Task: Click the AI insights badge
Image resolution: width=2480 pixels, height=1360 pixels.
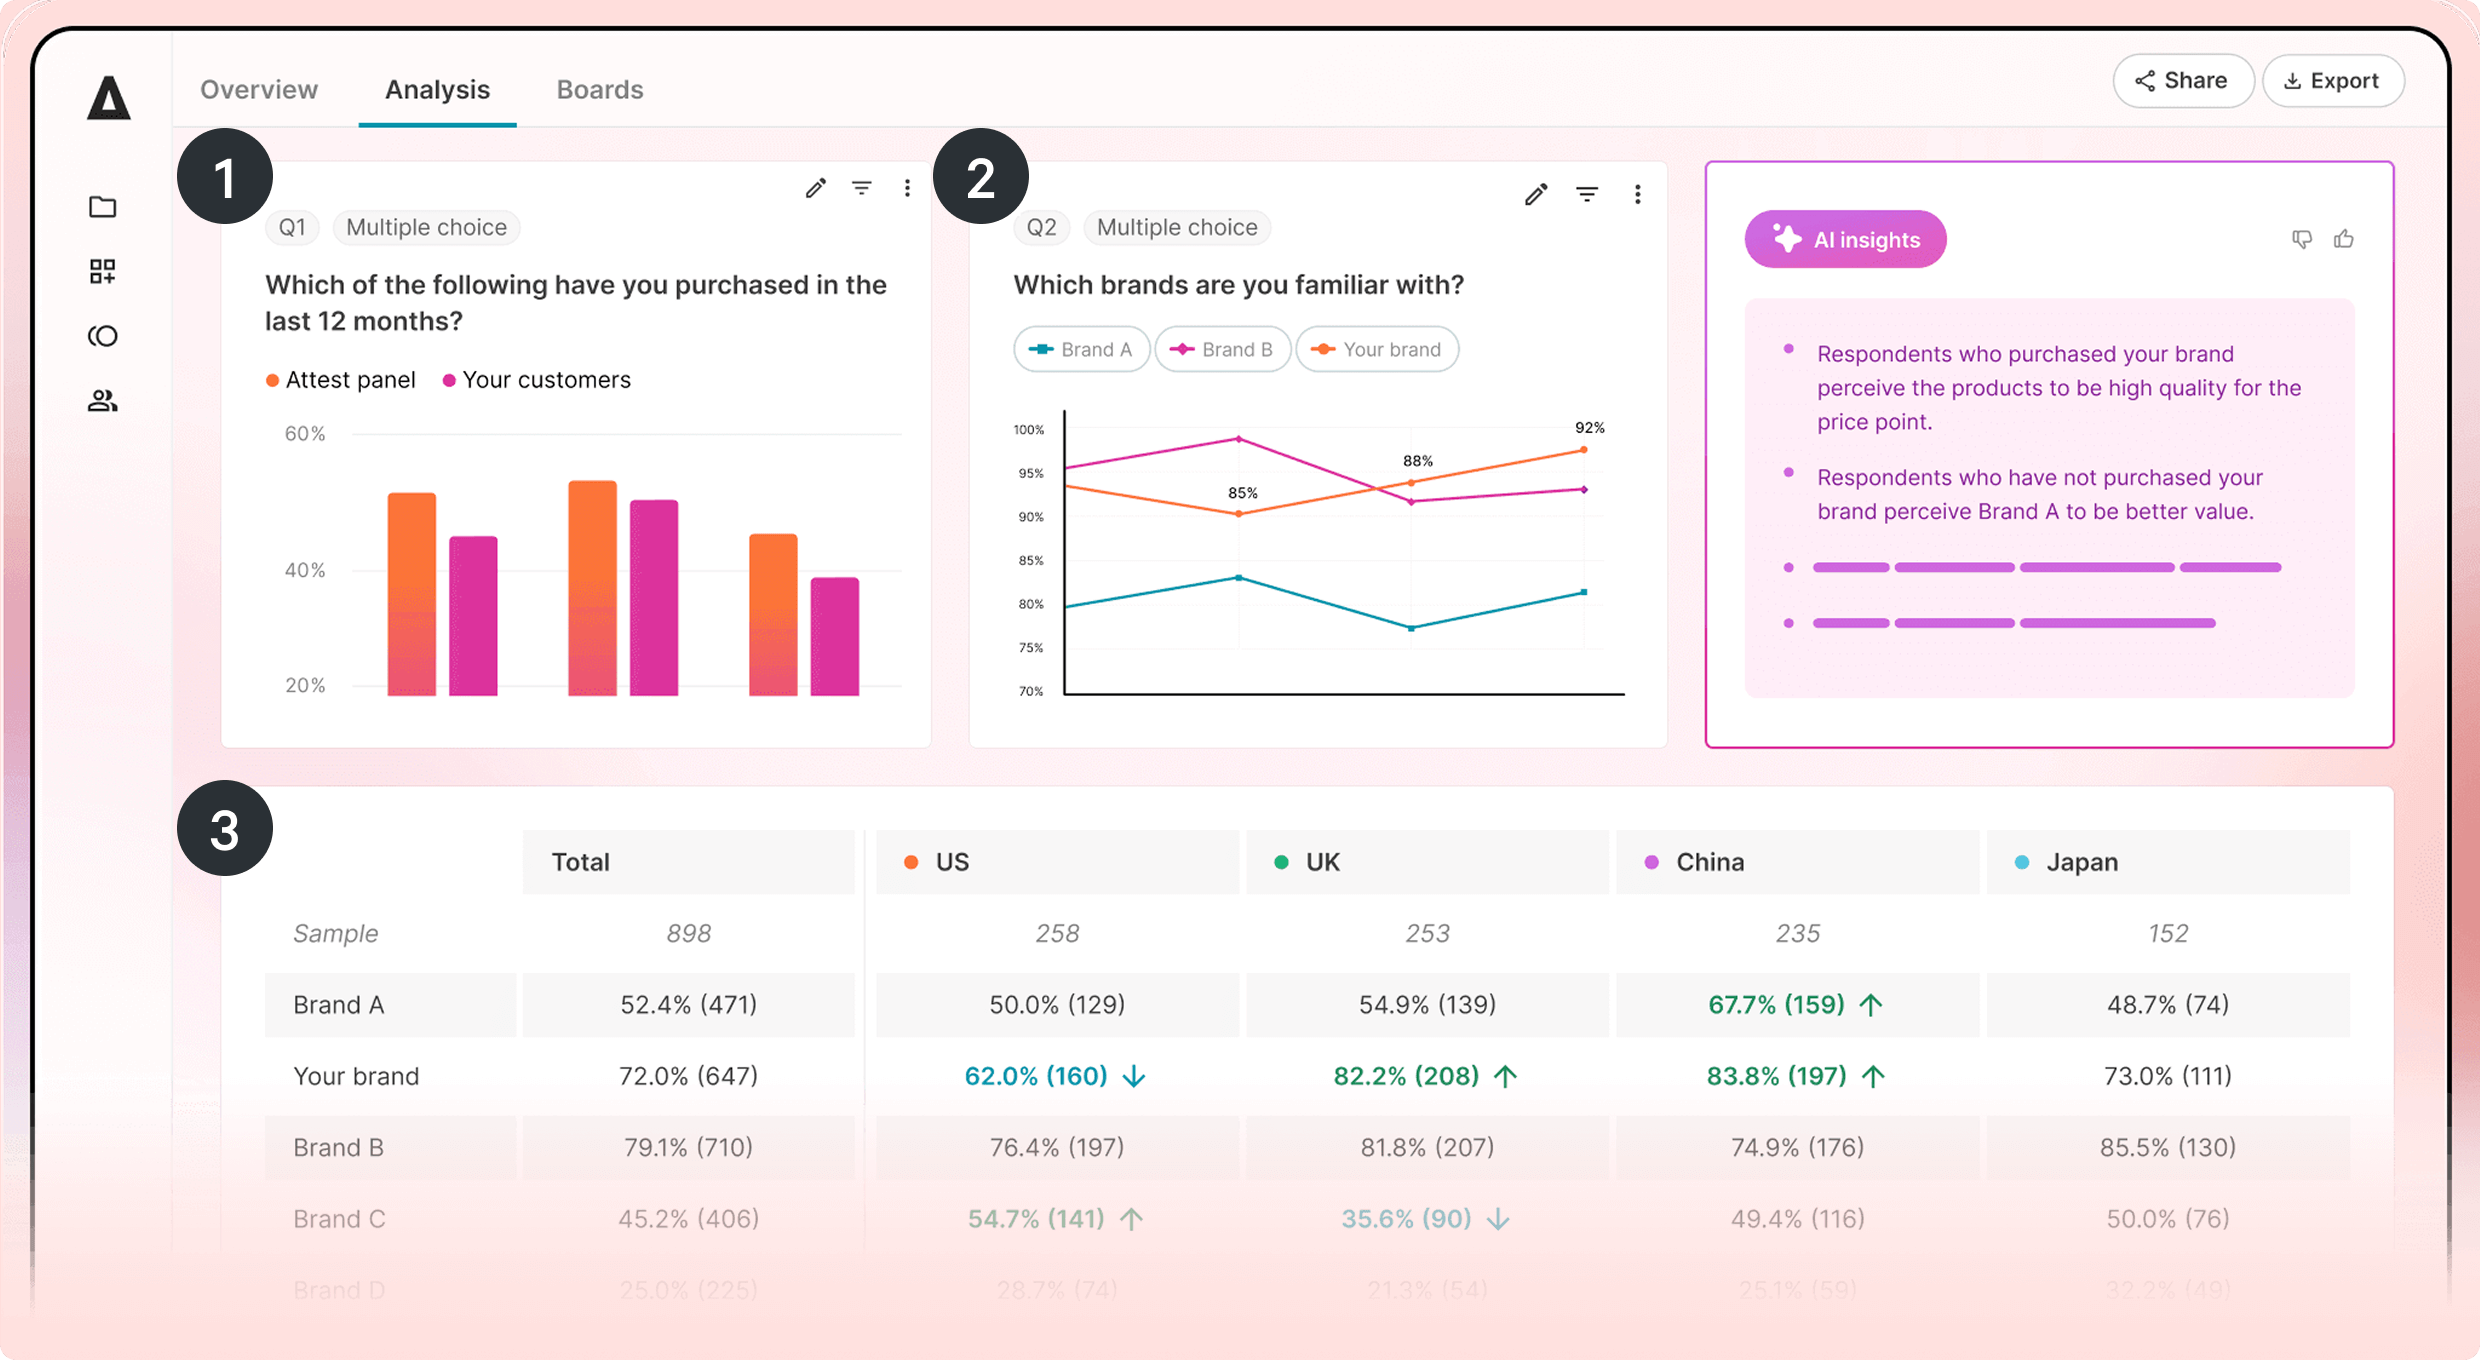Action: [1845, 240]
